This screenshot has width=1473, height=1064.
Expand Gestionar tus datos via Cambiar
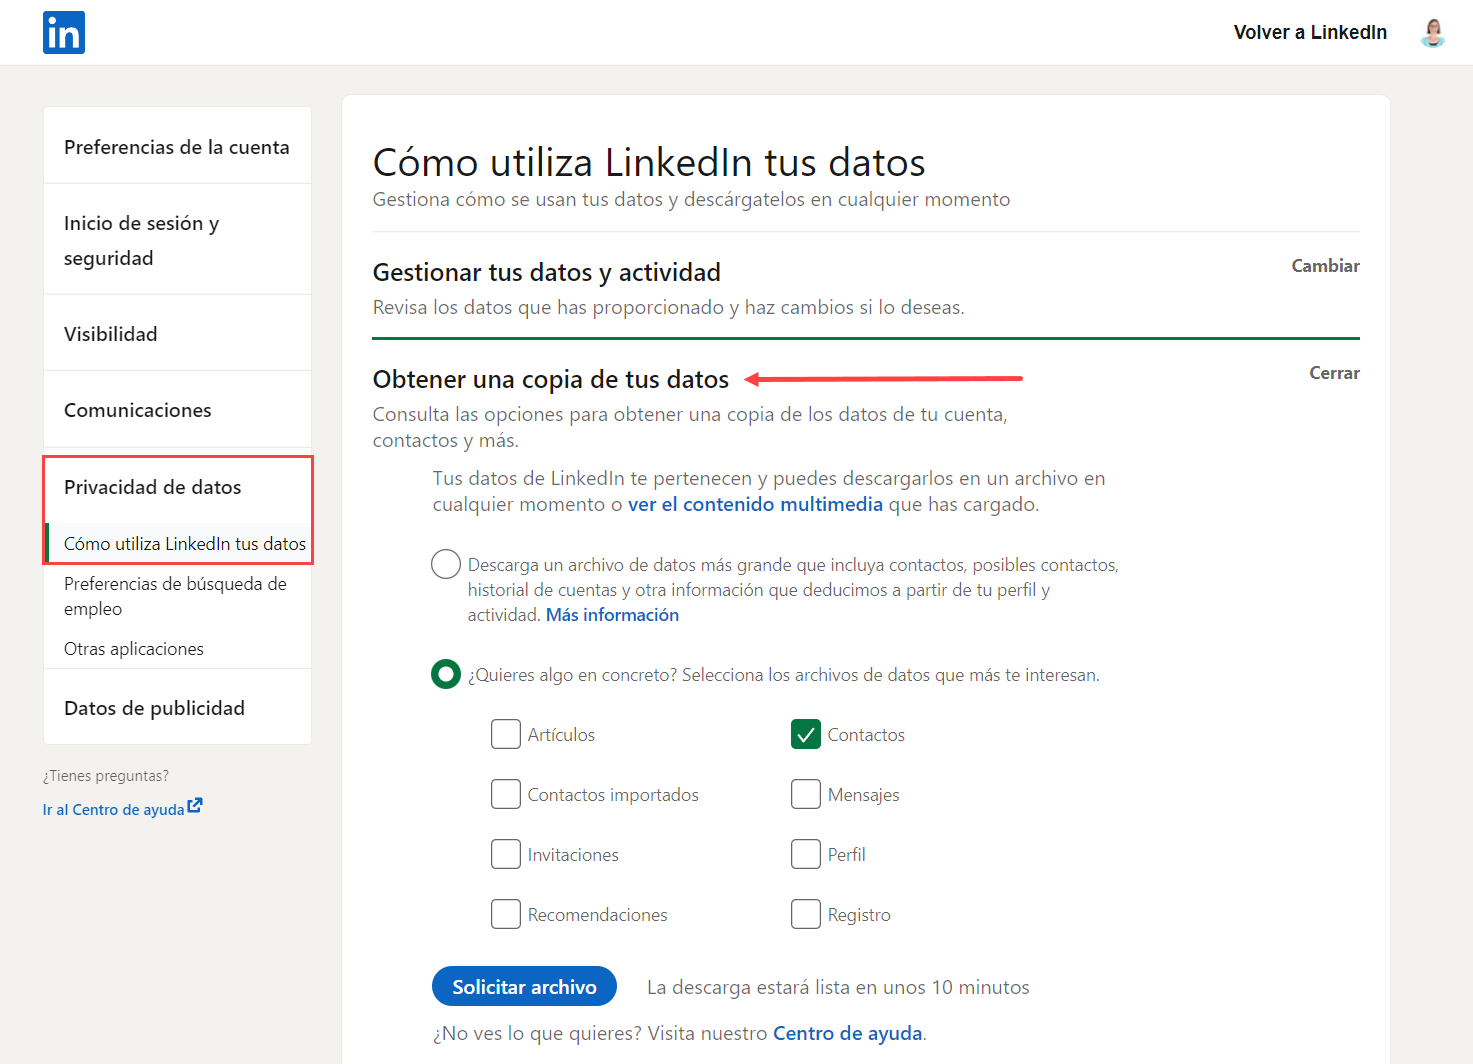1325,266
